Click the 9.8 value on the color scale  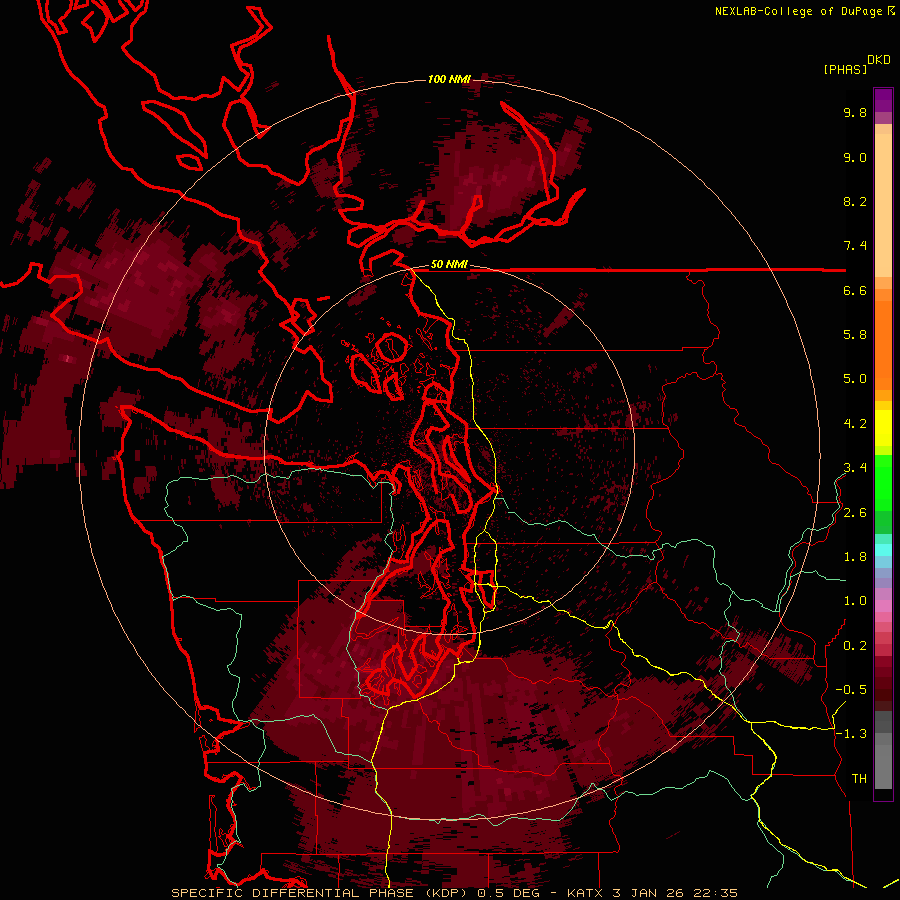855,112
